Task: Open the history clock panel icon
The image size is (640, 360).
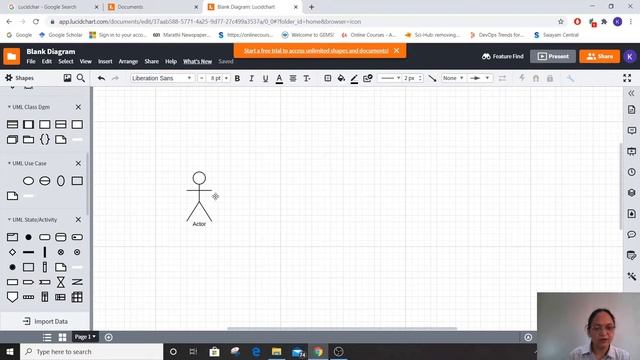Action: [x=631, y=172]
